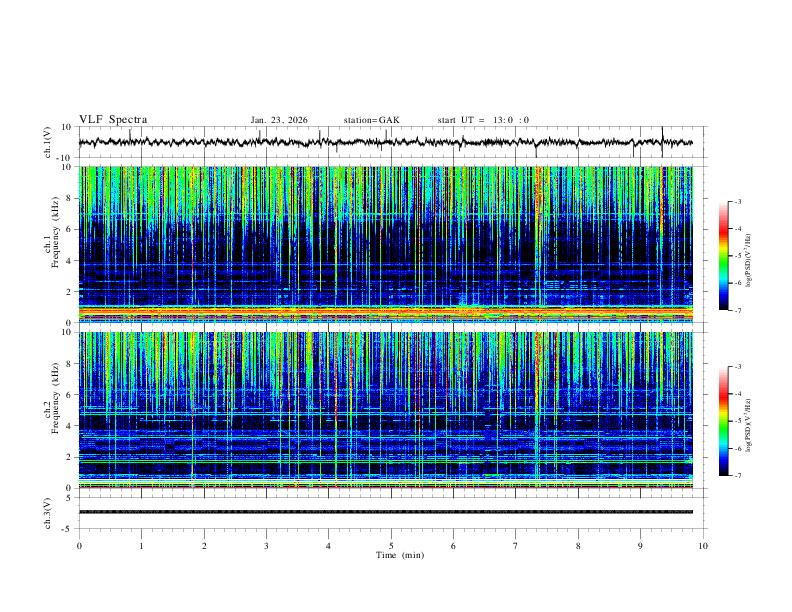Click the Jan. 23, 2026 date label
Screen dimensions: 792x612
click(x=279, y=120)
